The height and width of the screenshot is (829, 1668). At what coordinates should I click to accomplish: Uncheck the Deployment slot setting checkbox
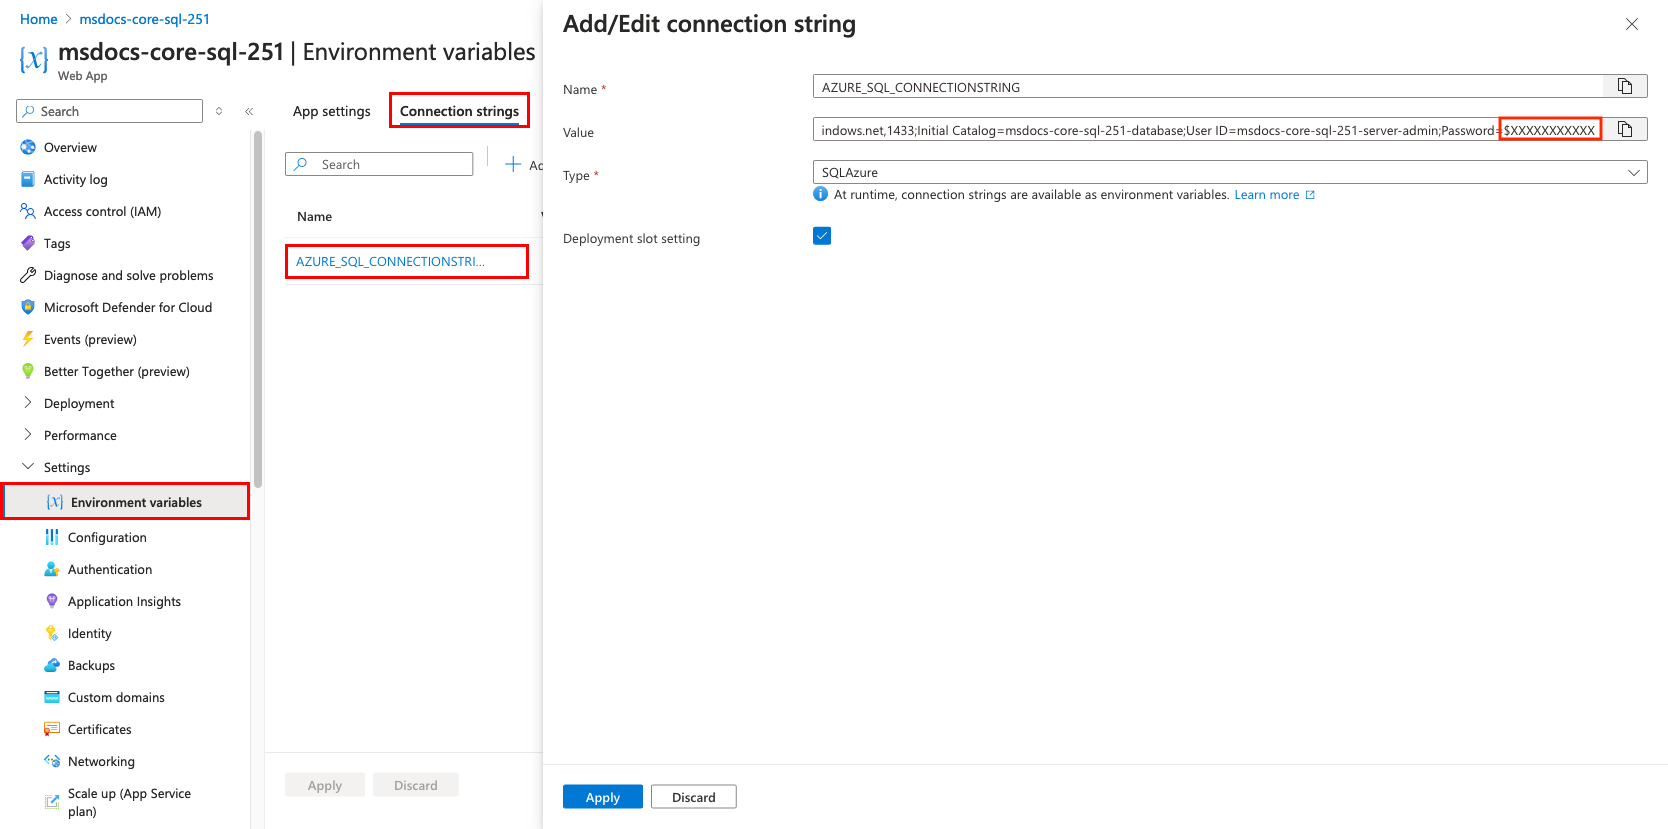821,235
